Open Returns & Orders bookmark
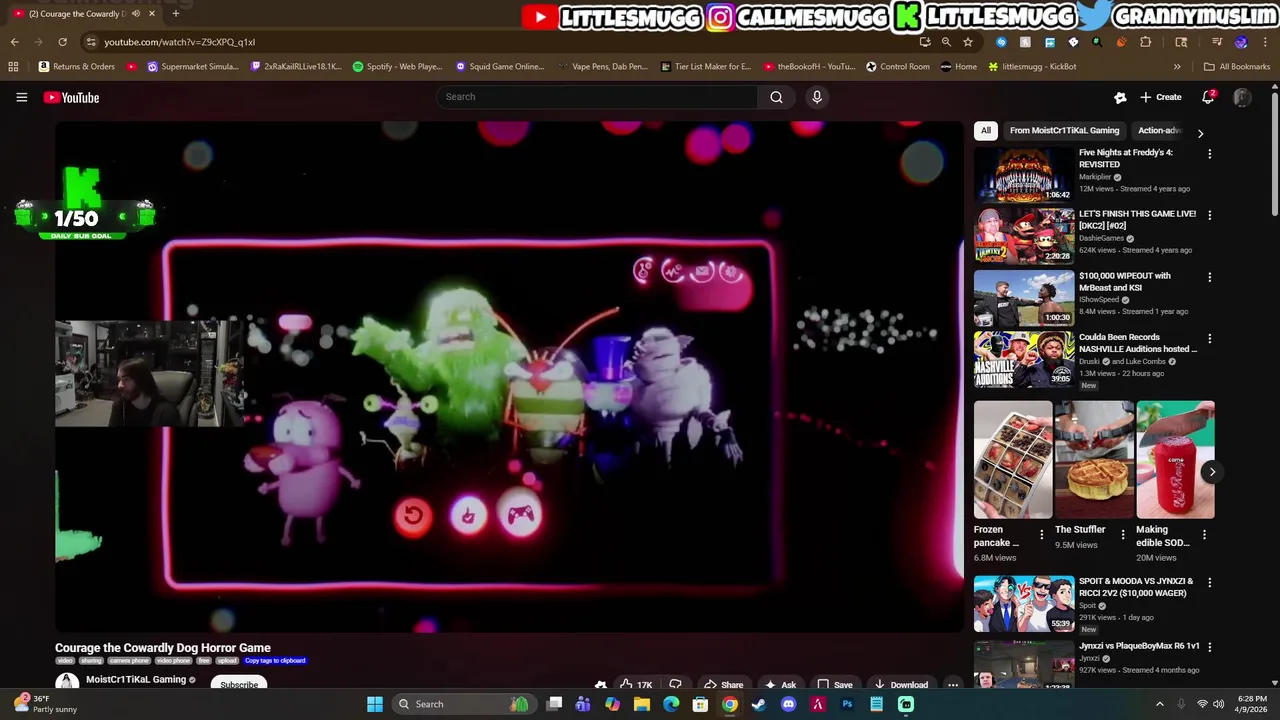 coord(77,66)
